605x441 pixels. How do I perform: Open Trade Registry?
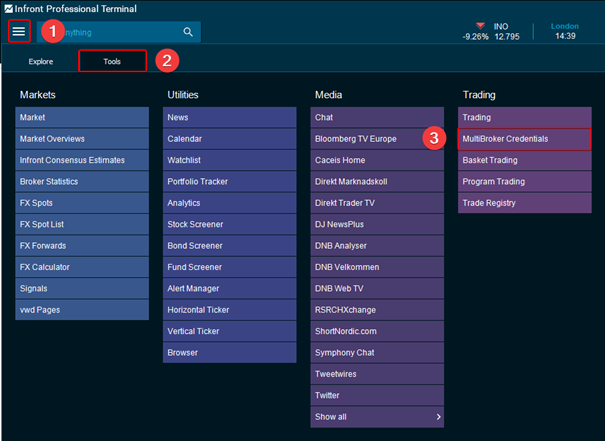click(525, 203)
